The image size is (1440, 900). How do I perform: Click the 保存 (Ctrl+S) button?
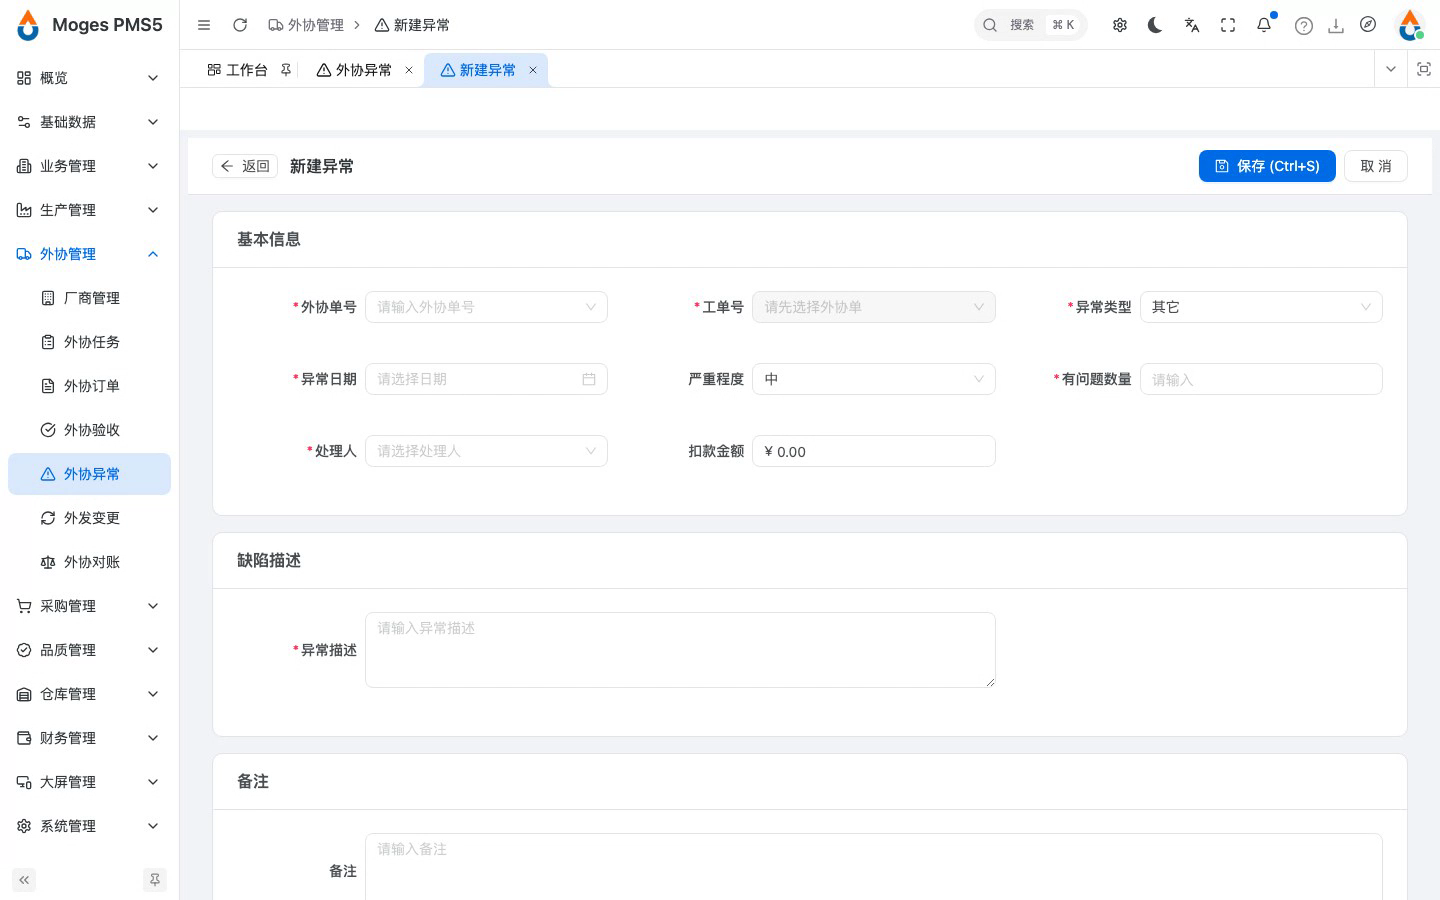coord(1267,166)
